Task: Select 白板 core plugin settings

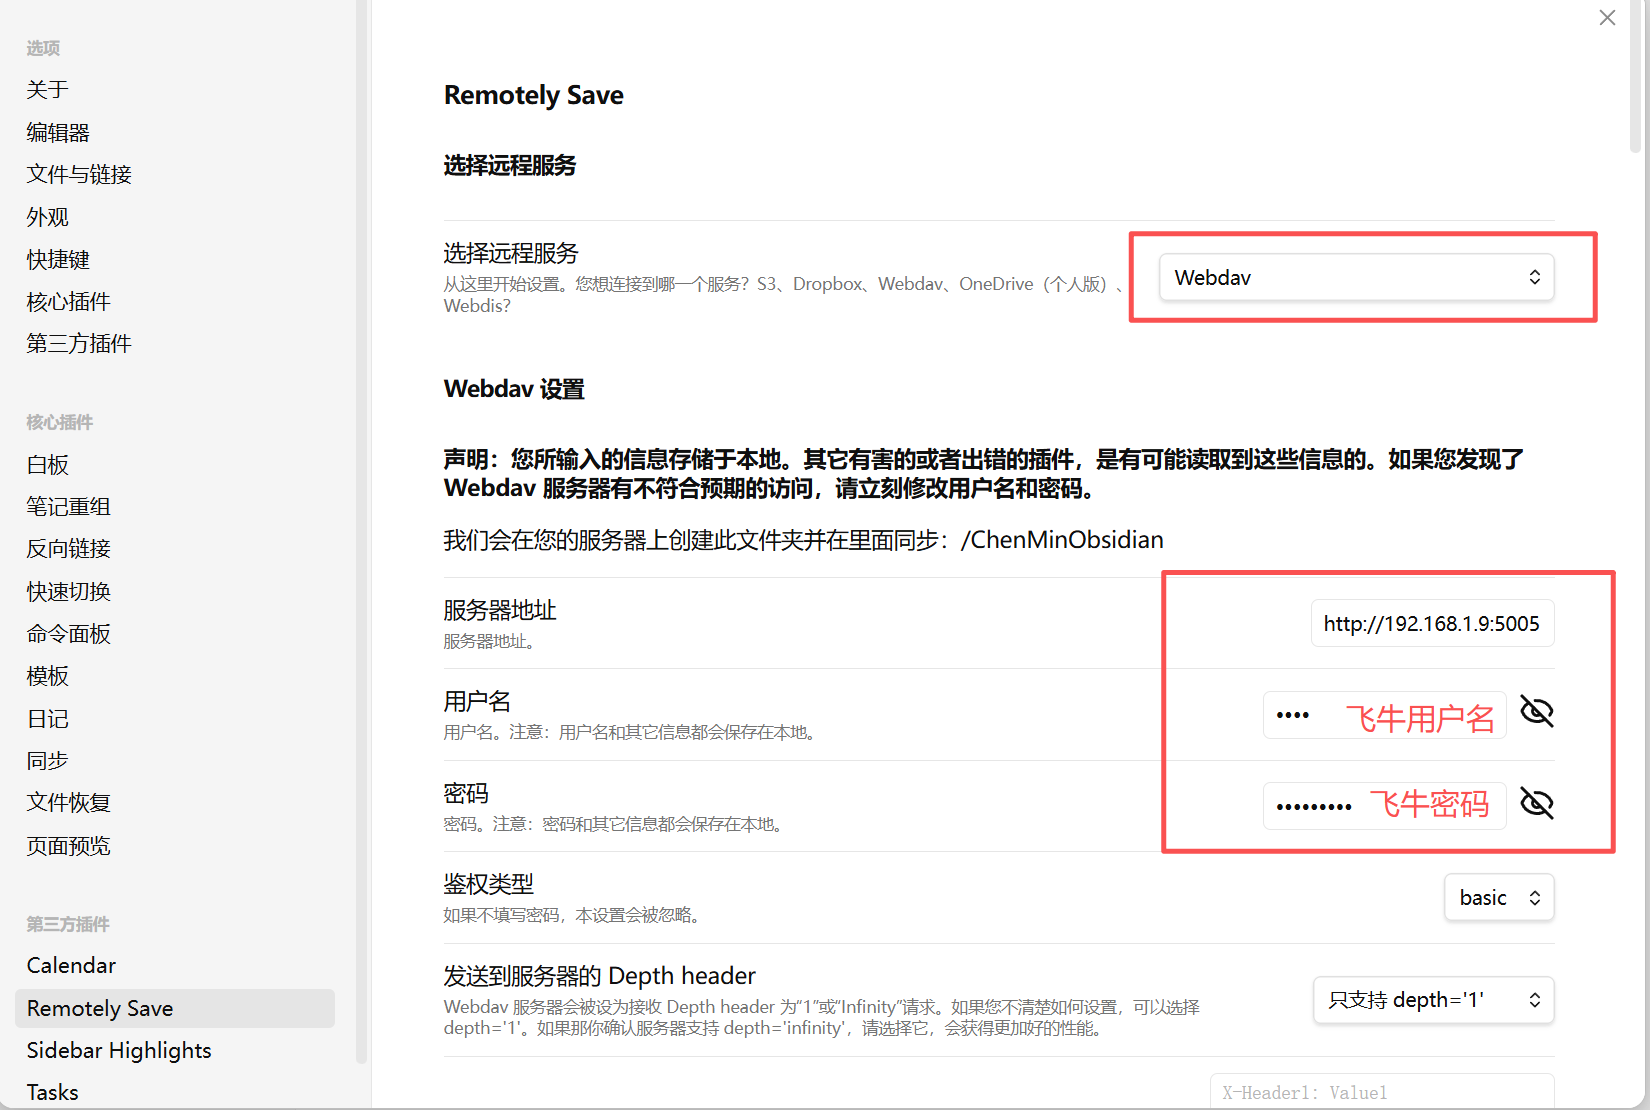Action: tap(48, 465)
